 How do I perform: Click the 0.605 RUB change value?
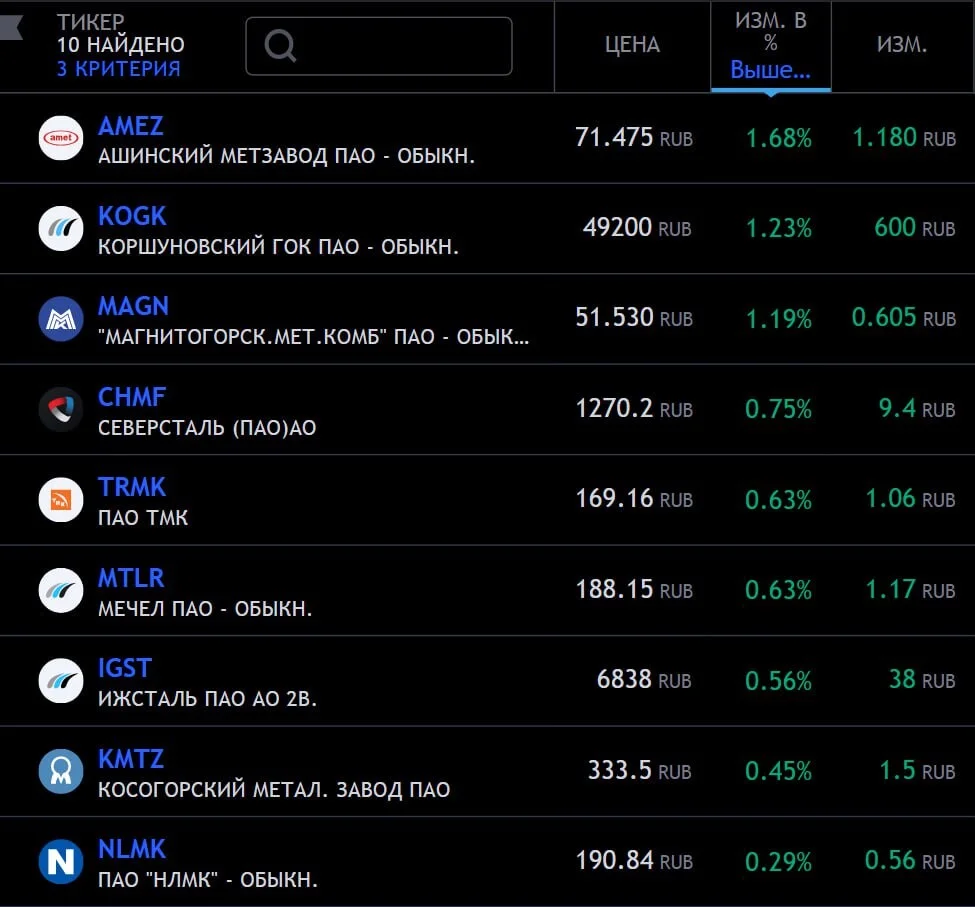click(x=904, y=318)
